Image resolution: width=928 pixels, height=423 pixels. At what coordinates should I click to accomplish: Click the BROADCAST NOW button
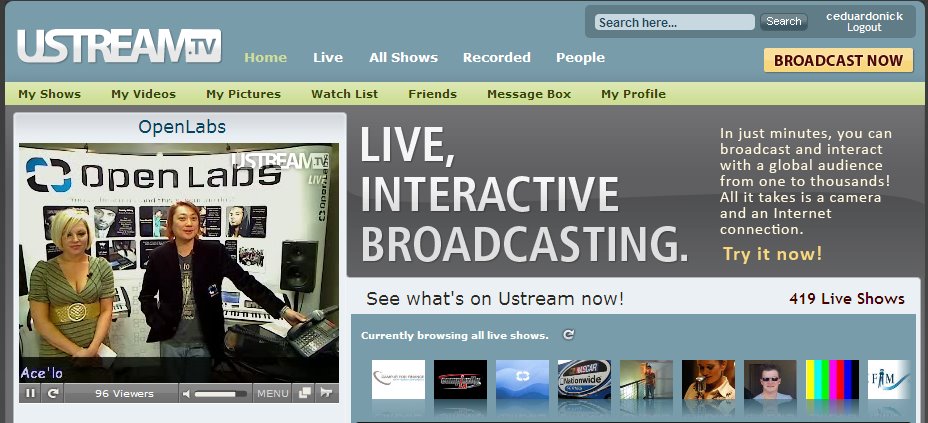pos(838,60)
